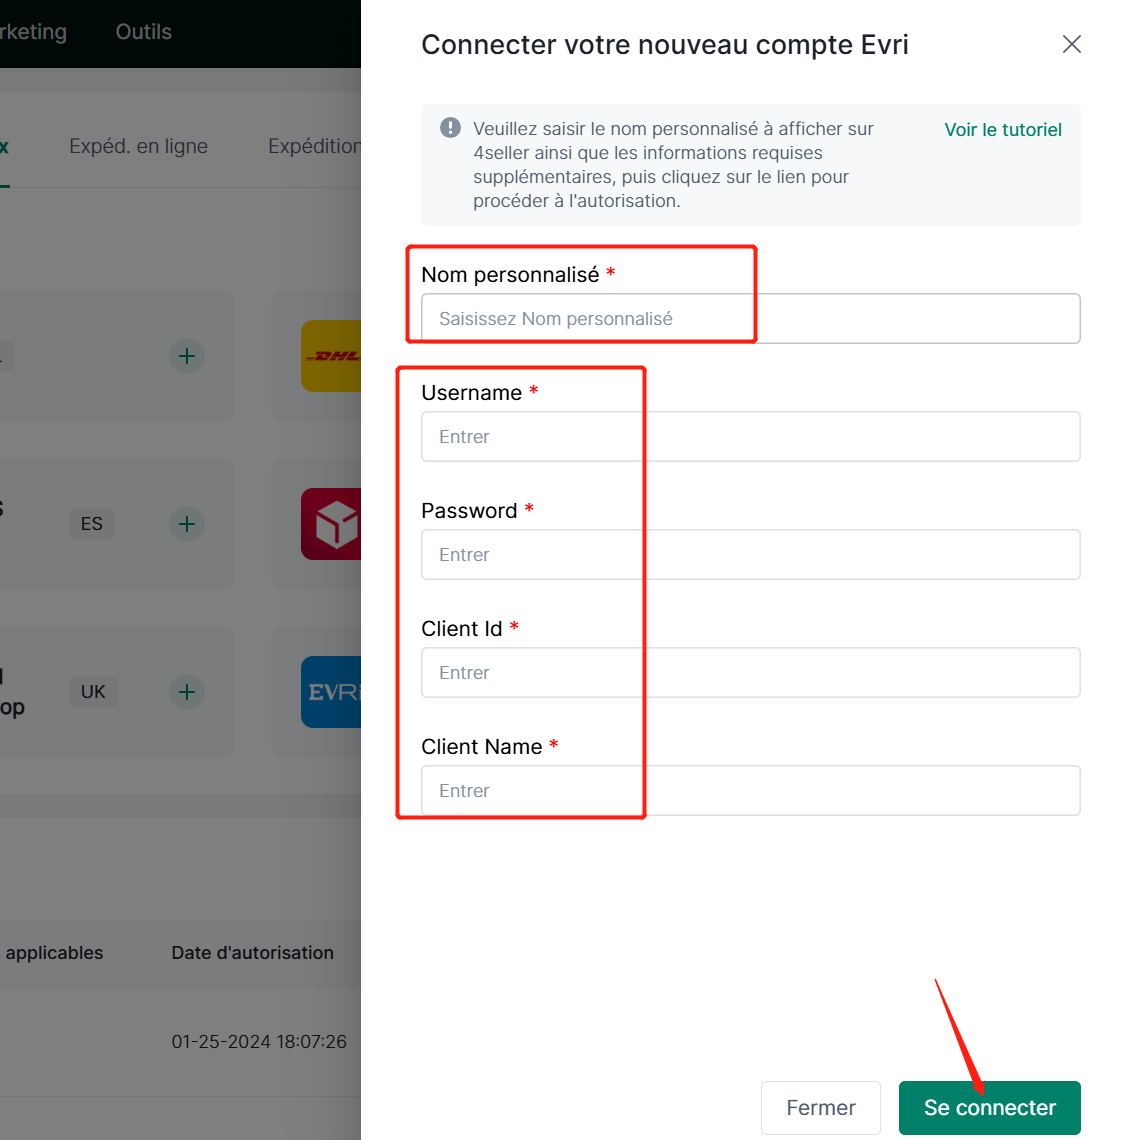Focus the Client Name input field
Screen dimensions: 1130x1140
[750, 791]
